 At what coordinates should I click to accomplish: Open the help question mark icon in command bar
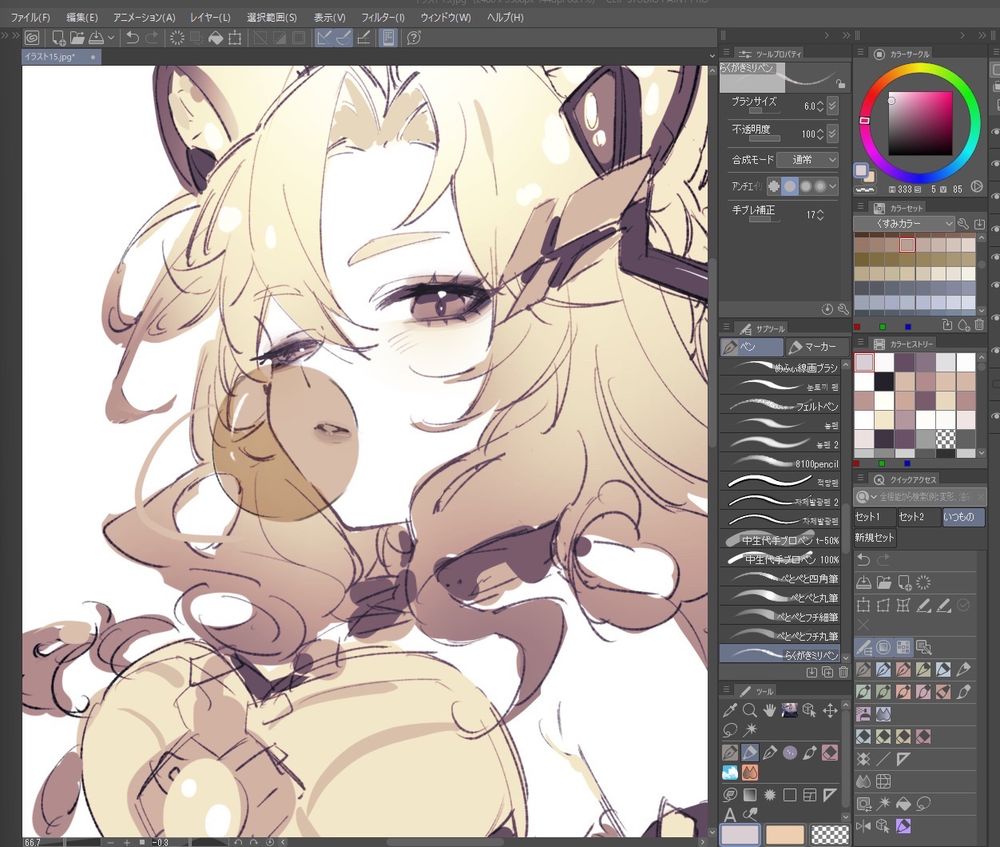coord(413,38)
